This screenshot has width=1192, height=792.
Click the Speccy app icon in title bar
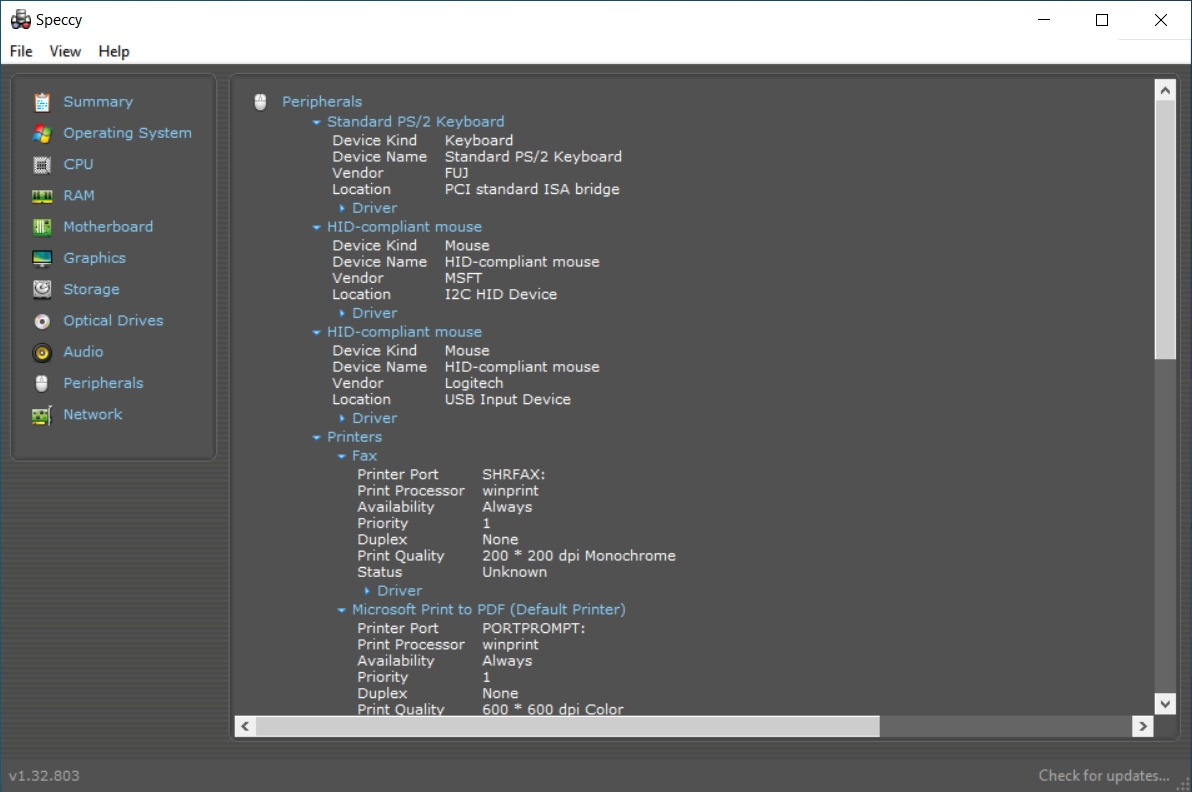click(21, 20)
